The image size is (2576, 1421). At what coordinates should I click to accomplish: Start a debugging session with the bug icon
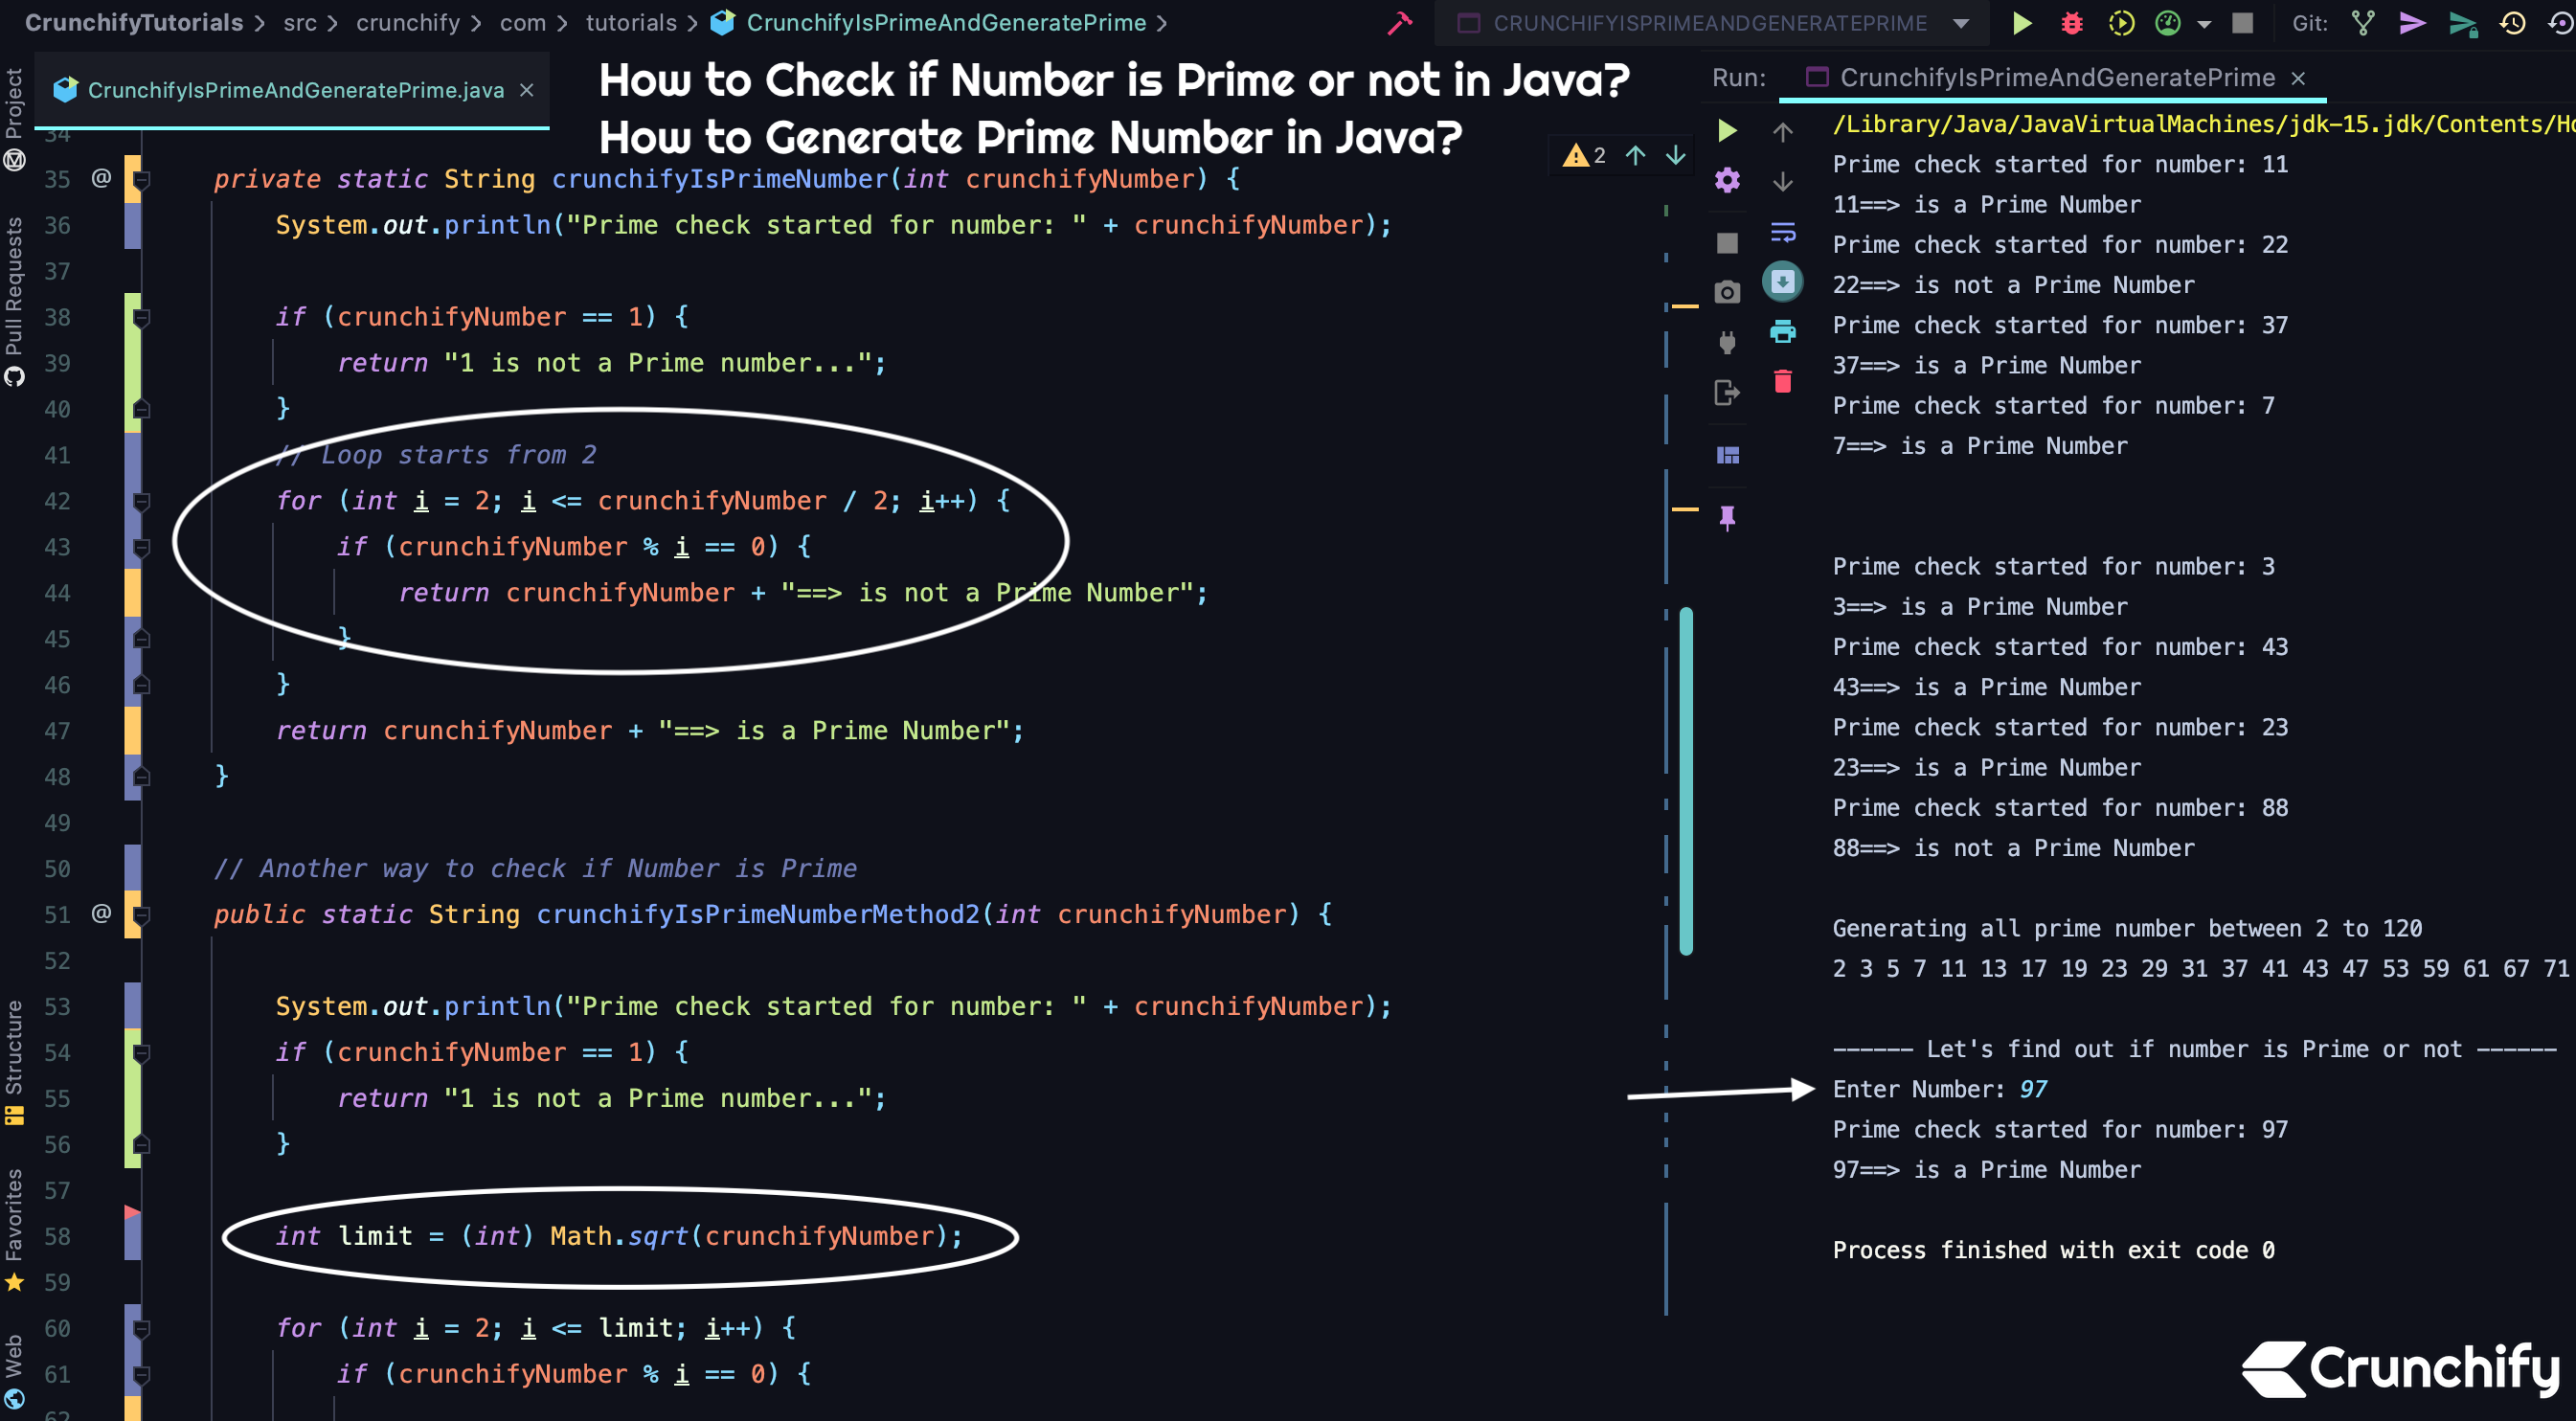click(2070, 23)
